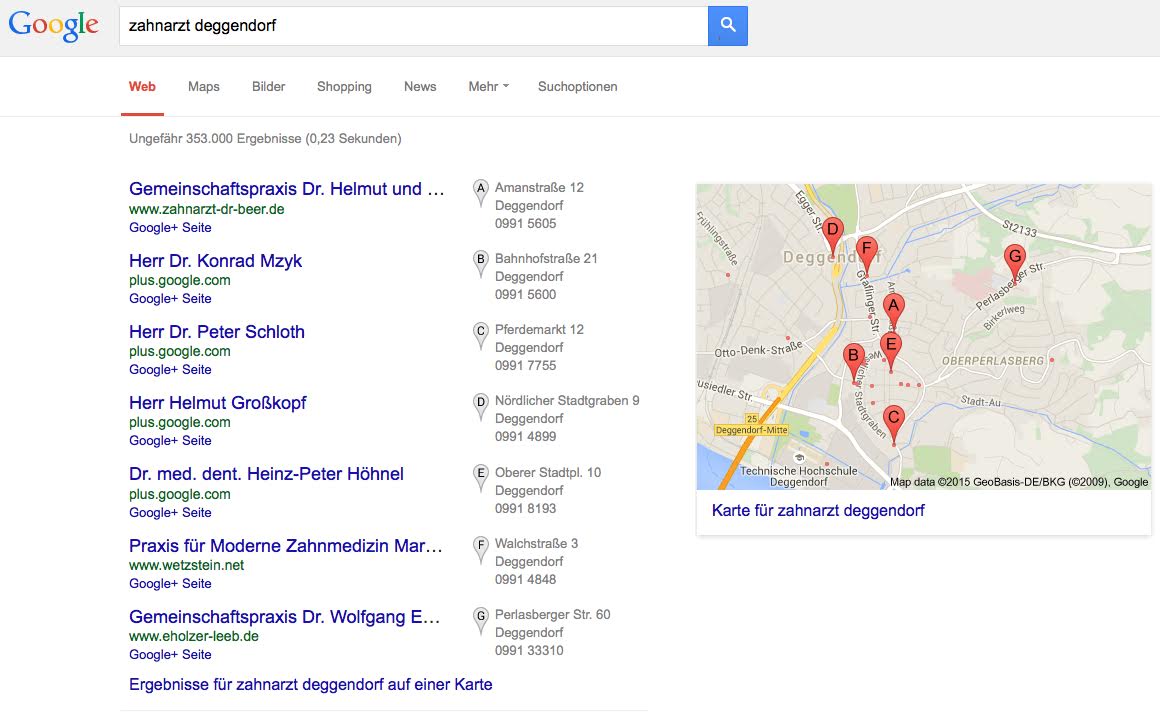Click marker E icon beside Oberer Stadtpl. 10
Viewport: 1160px width, 720px height.
coord(481,477)
